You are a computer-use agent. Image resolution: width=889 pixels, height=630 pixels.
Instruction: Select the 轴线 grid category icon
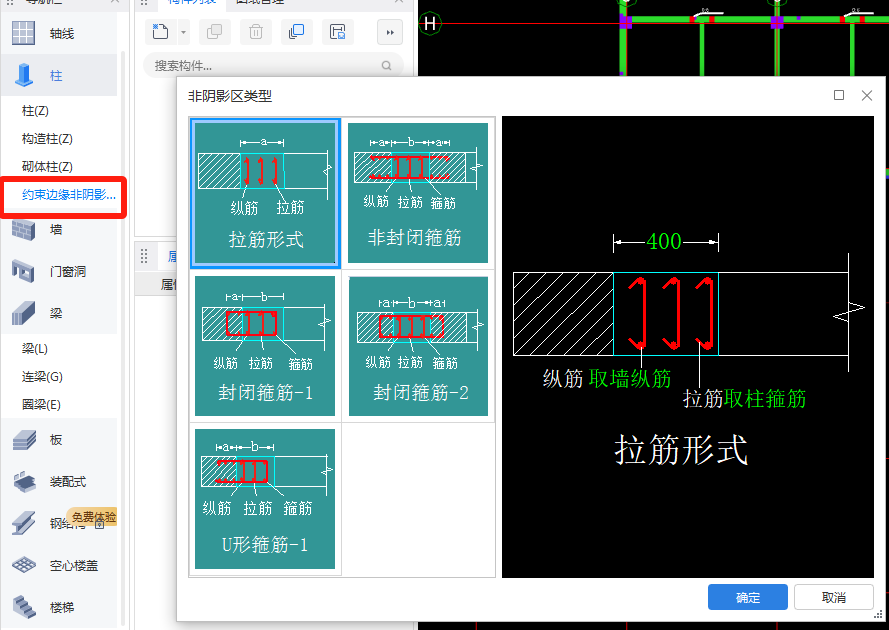(23, 33)
